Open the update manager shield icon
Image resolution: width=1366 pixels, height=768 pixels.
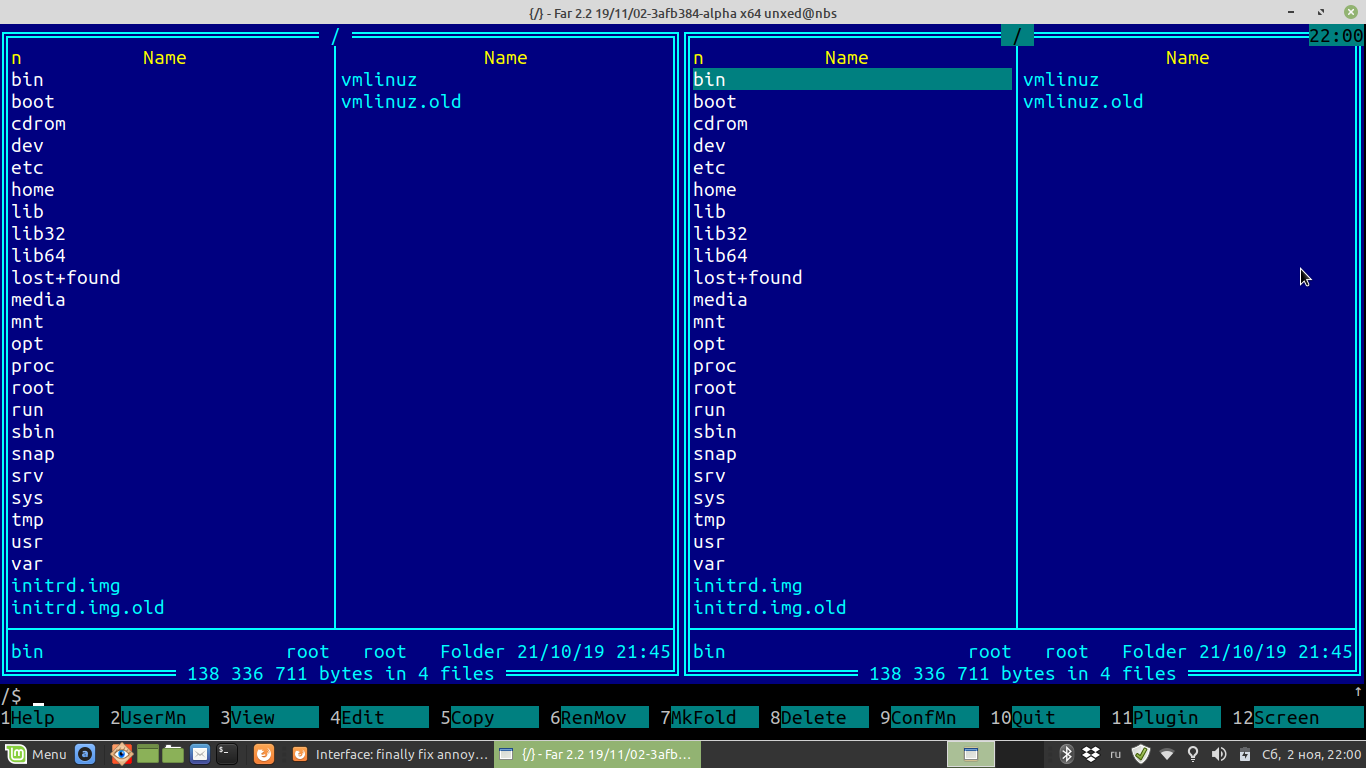pyautogui.click(x=1139, y=754)
